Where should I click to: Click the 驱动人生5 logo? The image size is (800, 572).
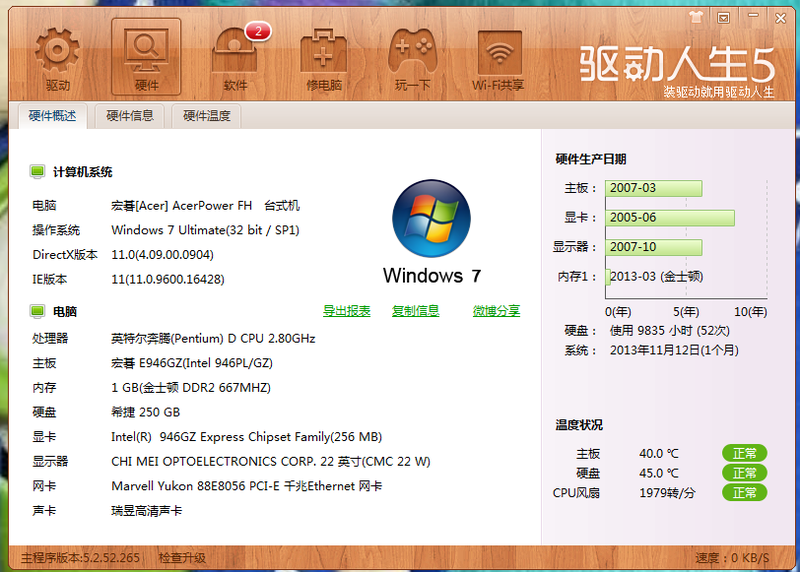coord(678,64)
